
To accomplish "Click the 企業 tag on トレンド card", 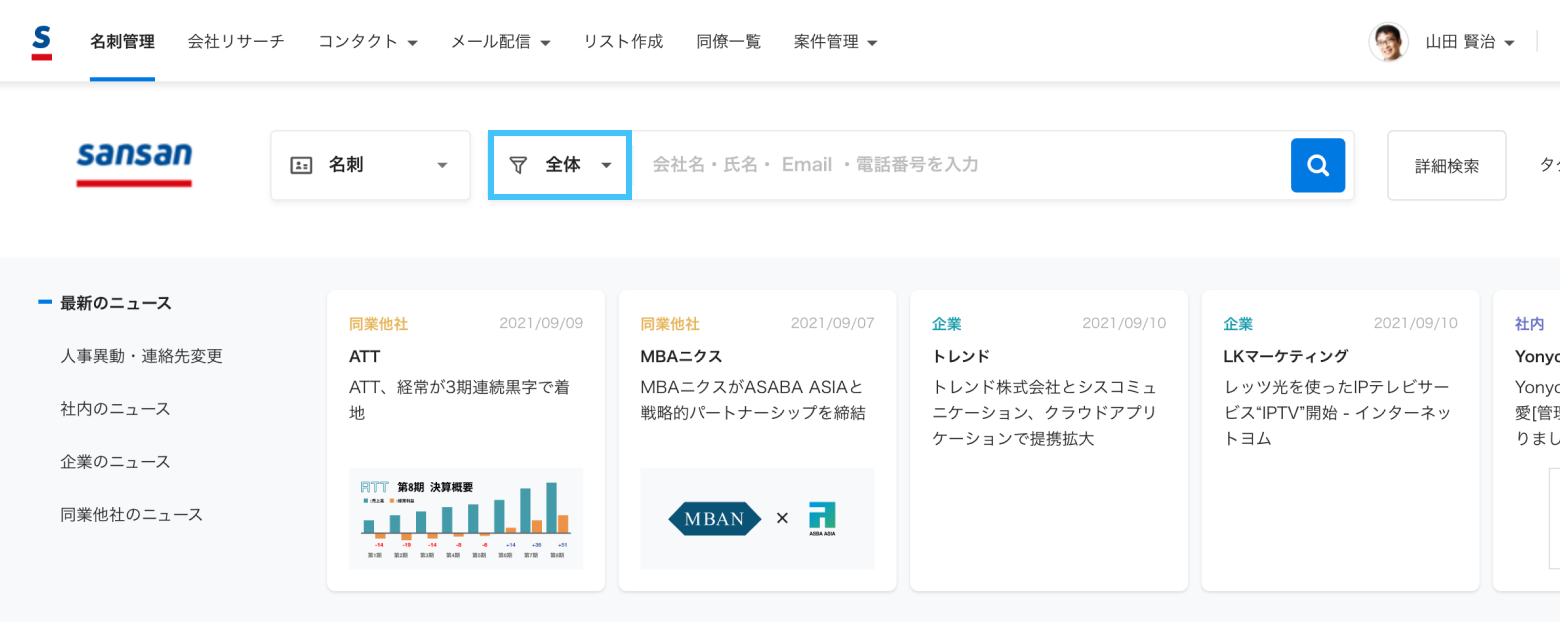I will click(946, 324).
